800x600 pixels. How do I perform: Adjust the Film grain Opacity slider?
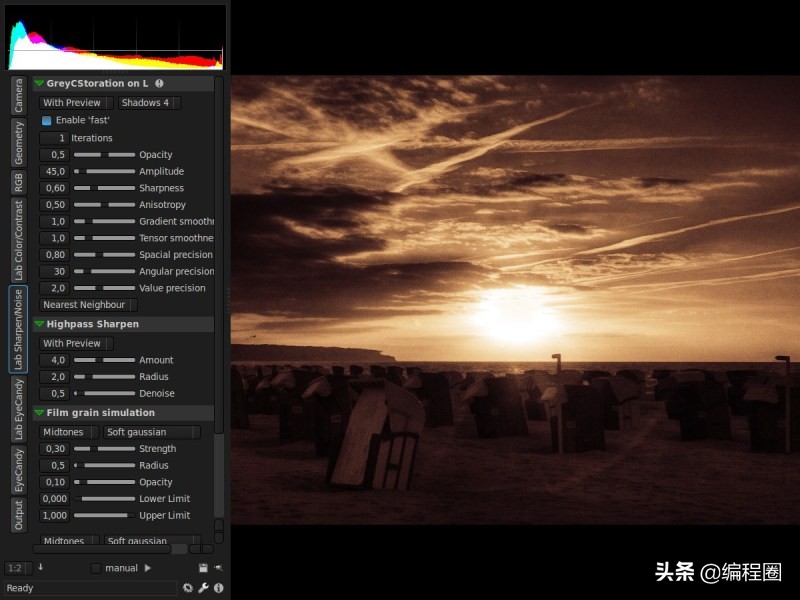[105, 482]
